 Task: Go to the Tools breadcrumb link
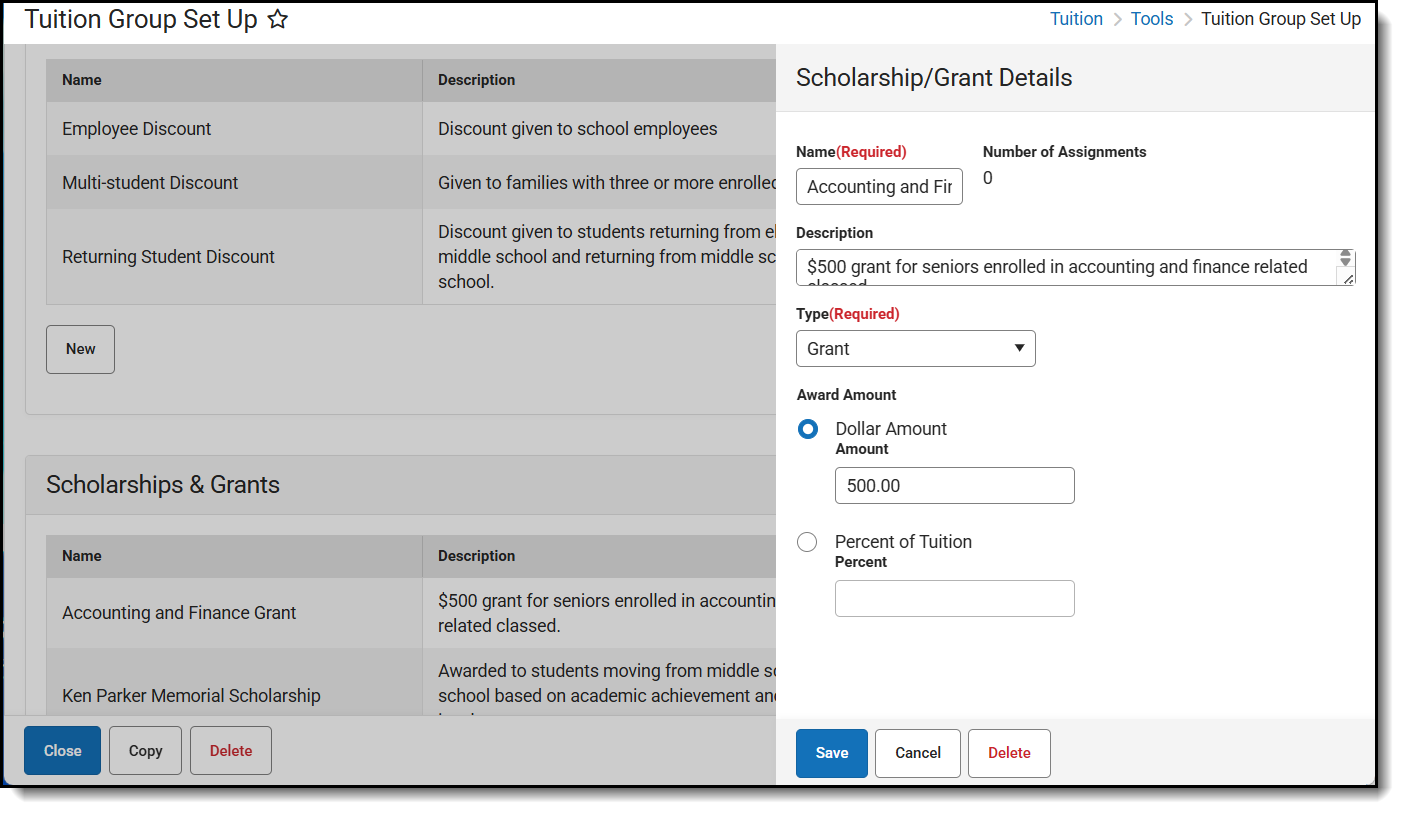pyautogui.click(x=1152, y=19)
